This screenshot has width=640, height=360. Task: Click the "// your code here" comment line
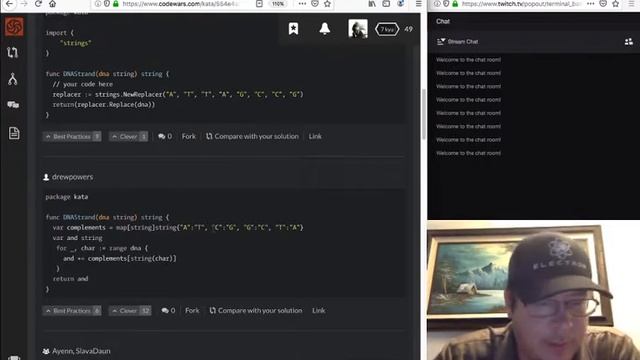point(82,84)
